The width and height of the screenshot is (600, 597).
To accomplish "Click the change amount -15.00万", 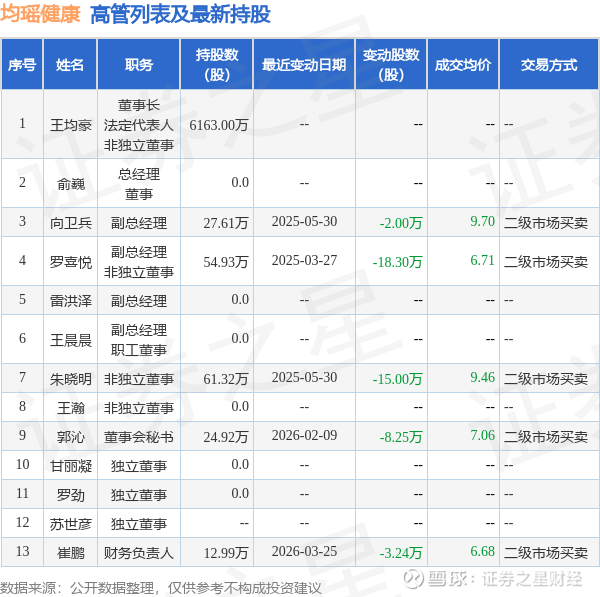I will coord(397,379).
